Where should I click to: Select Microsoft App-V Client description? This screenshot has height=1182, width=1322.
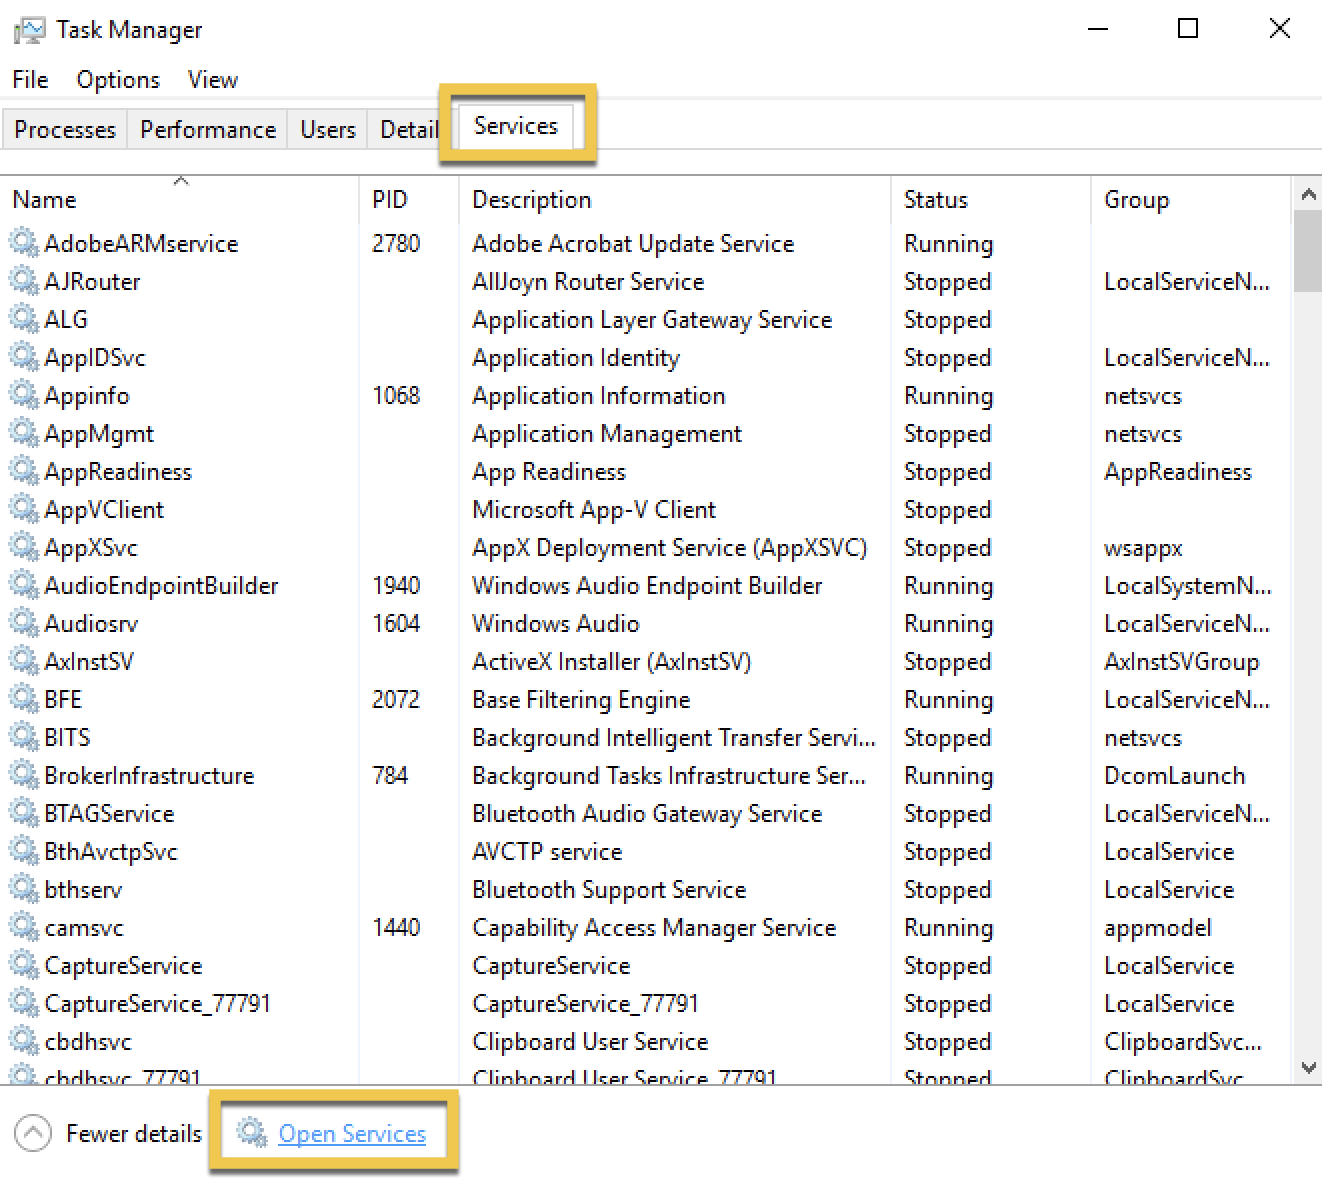point(594,510)
